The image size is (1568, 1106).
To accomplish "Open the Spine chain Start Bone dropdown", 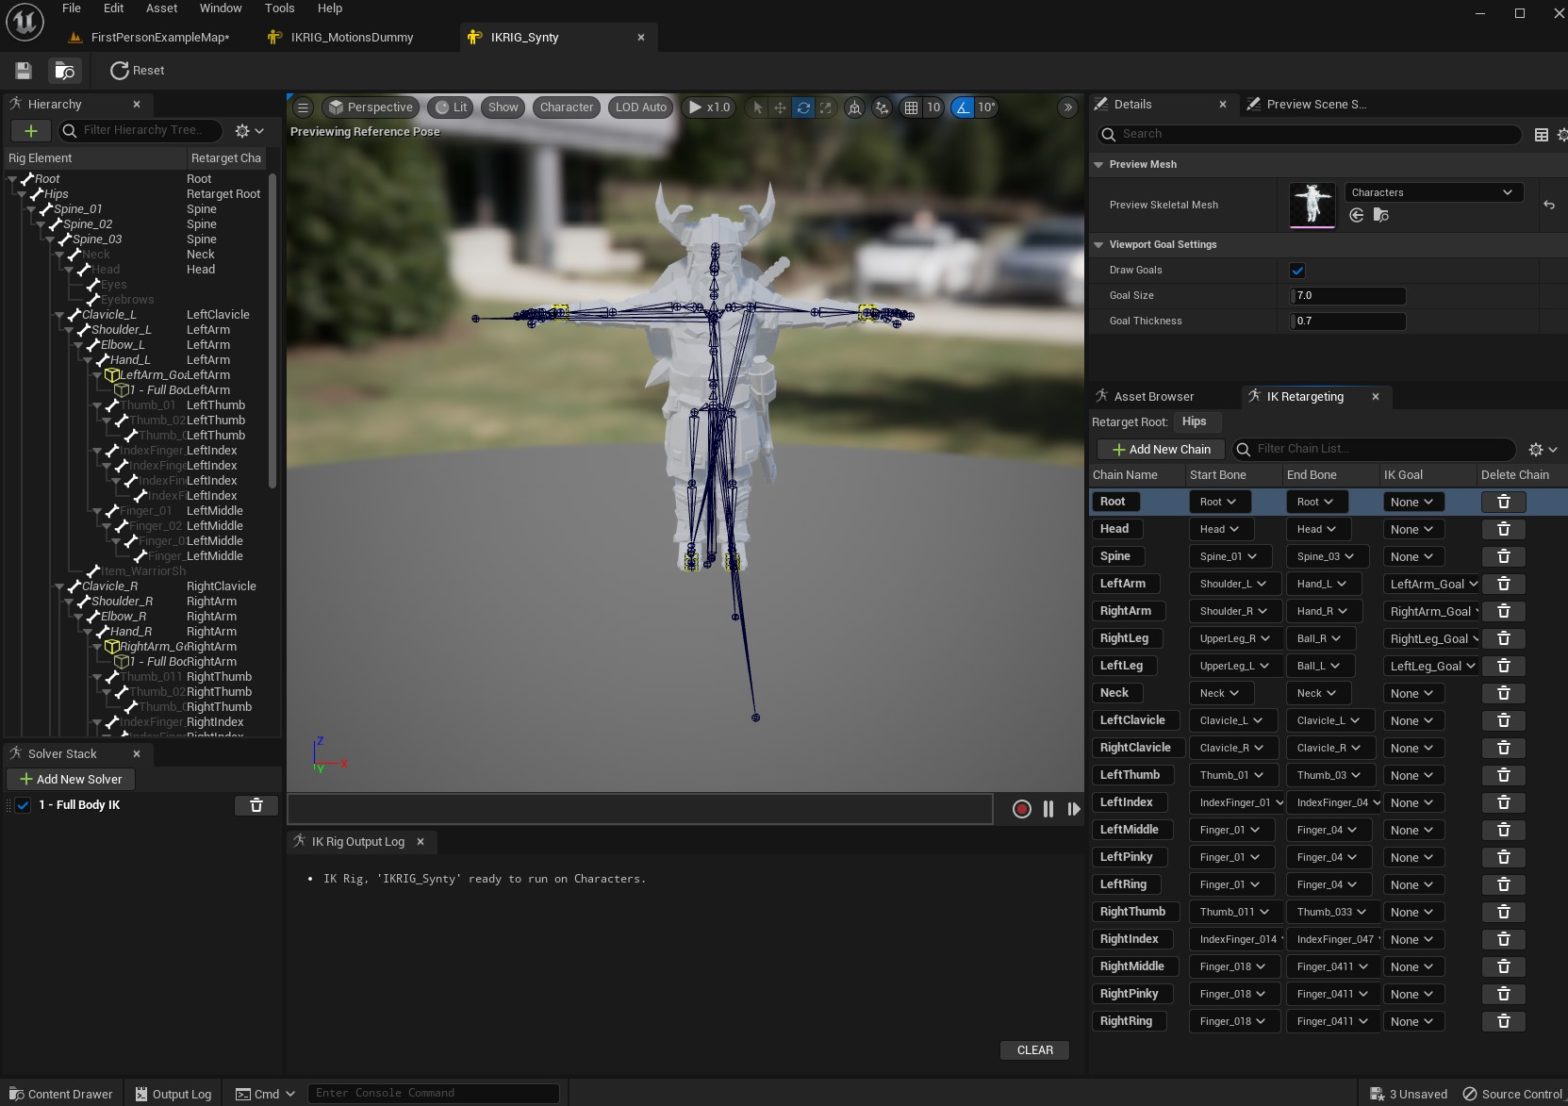I will pyautogui.click(x=1229, y=556).
